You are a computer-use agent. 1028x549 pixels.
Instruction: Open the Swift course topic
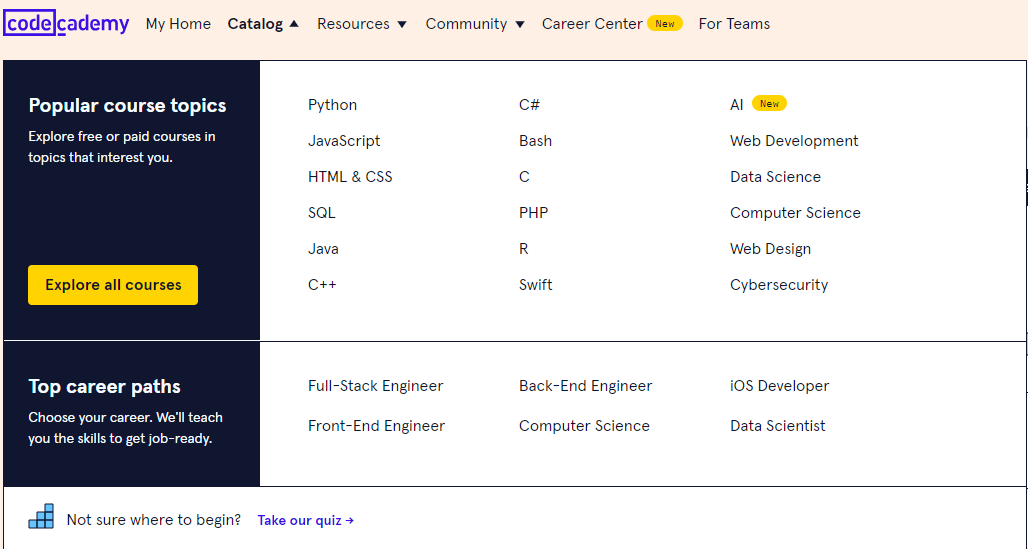coord(536,285)
